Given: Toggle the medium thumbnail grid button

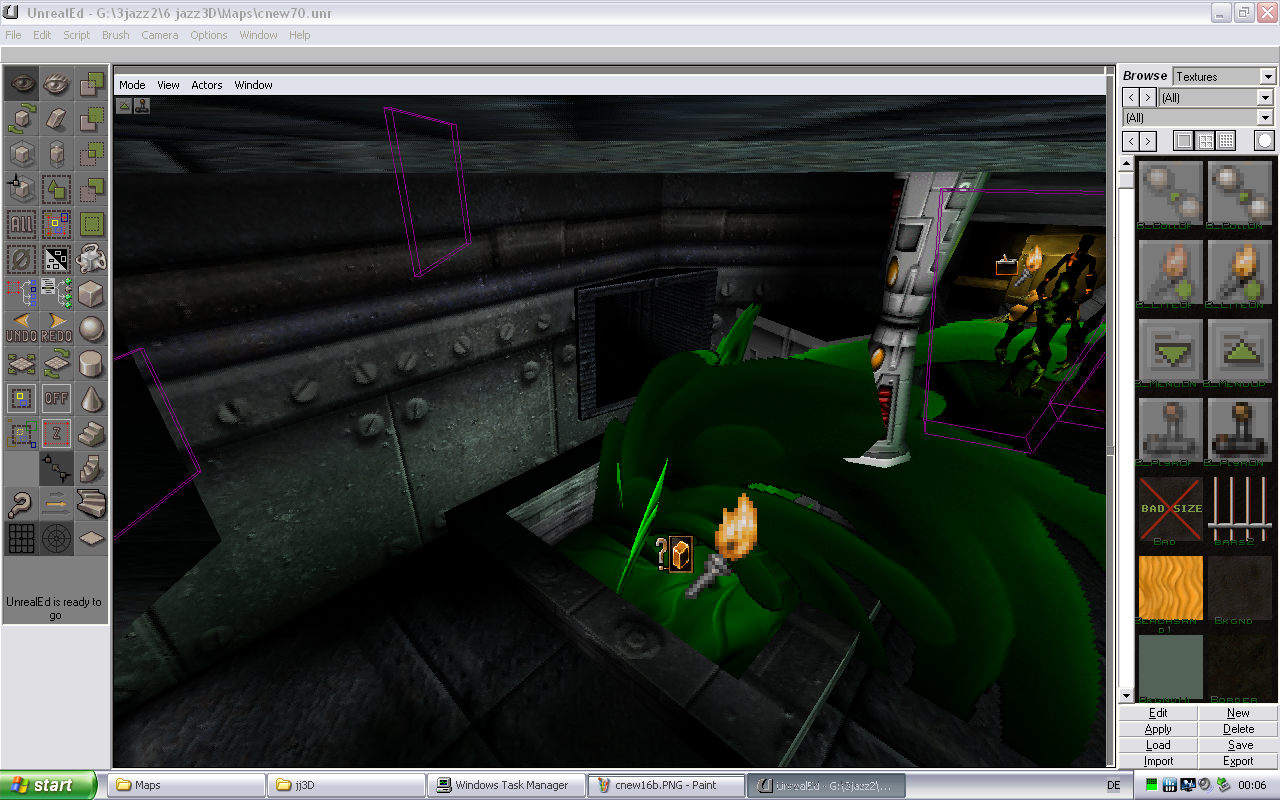Looking at the screenshot, I should (x=1205, y=141).
